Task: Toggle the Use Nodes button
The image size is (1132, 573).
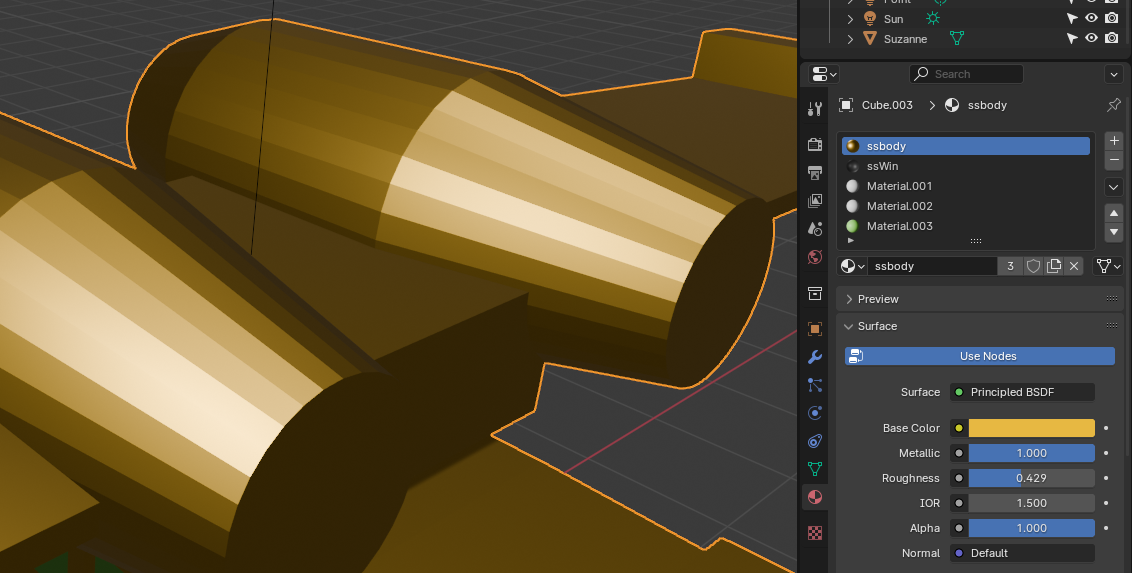Action: [980, 356]
